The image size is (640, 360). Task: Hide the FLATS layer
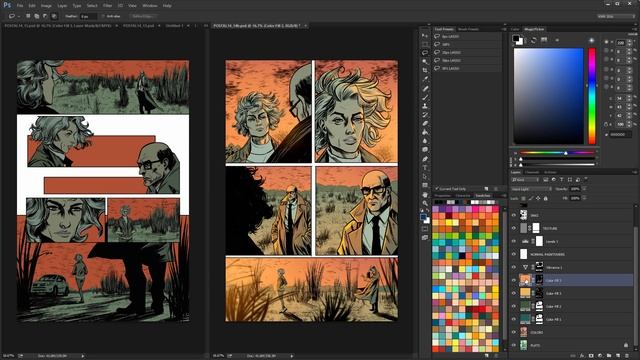(514, 345)
